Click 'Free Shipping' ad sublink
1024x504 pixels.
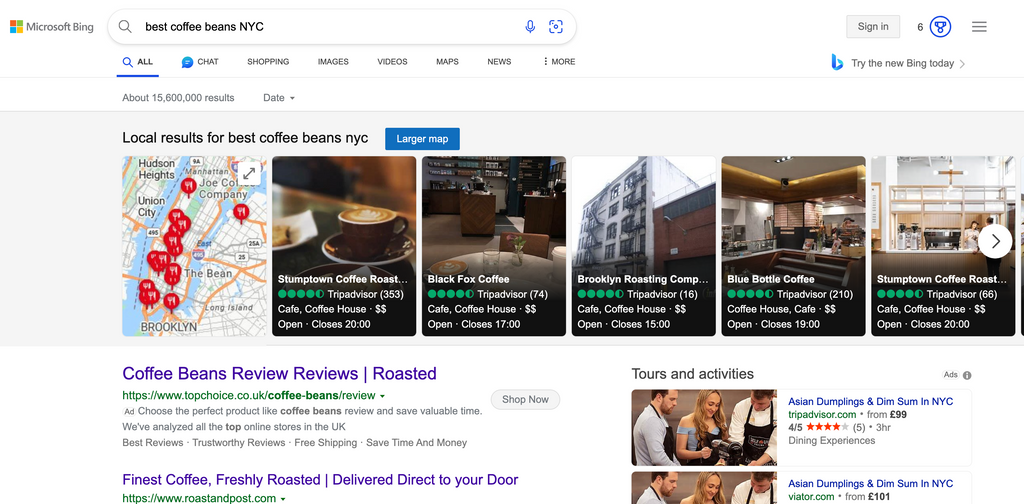[326, 443]
